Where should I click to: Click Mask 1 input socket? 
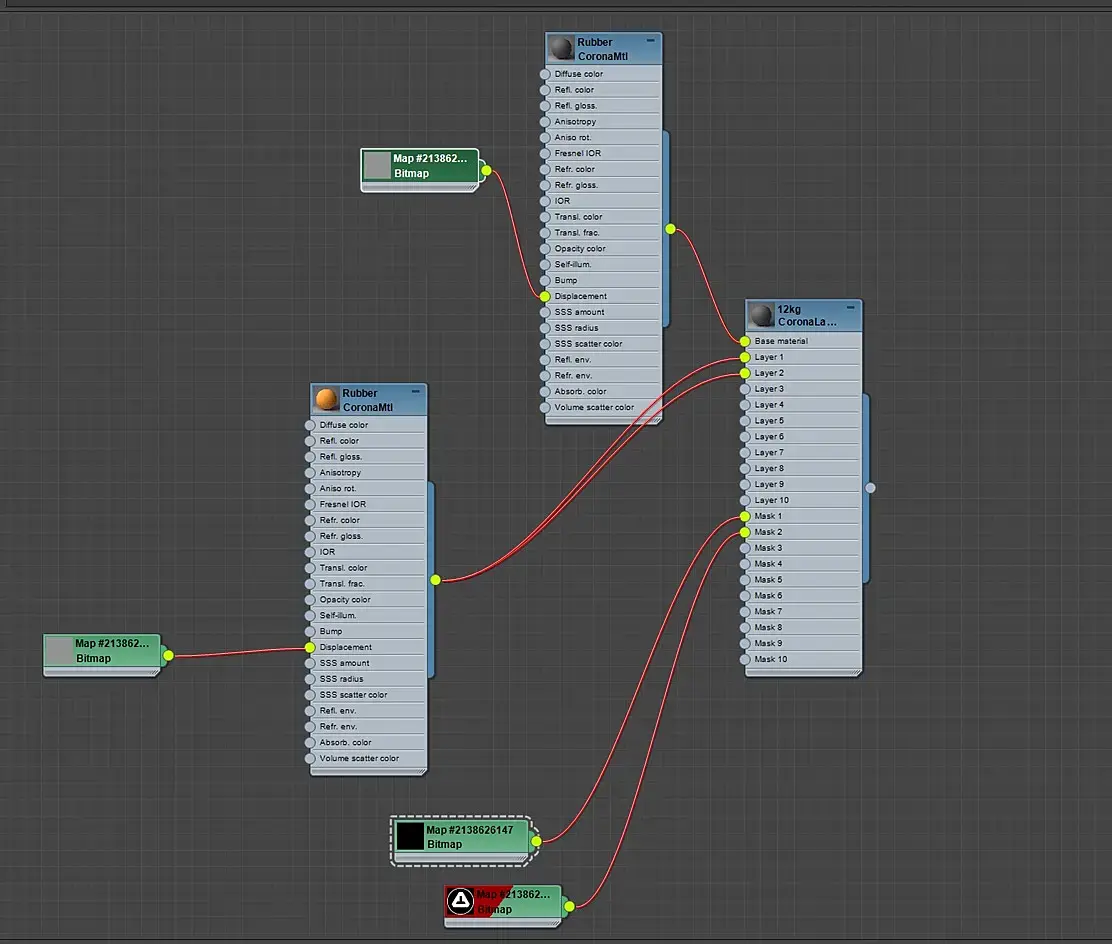point(745,516)
